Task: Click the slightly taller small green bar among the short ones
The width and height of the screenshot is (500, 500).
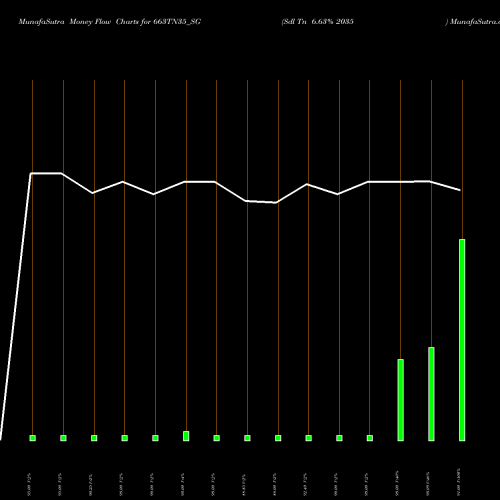Action: point(186,436)
